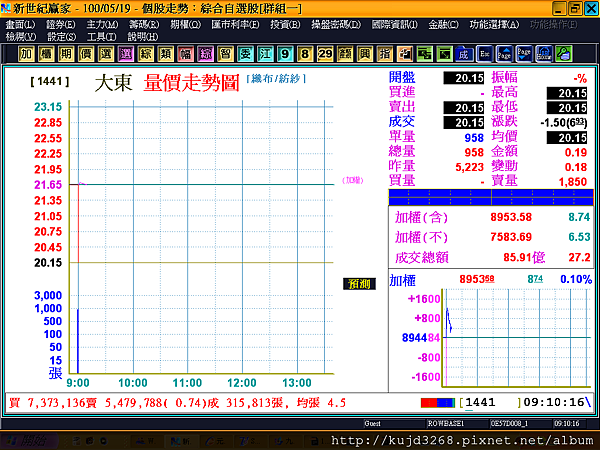Open the 證券(E) menu

(x=61, y=25)
